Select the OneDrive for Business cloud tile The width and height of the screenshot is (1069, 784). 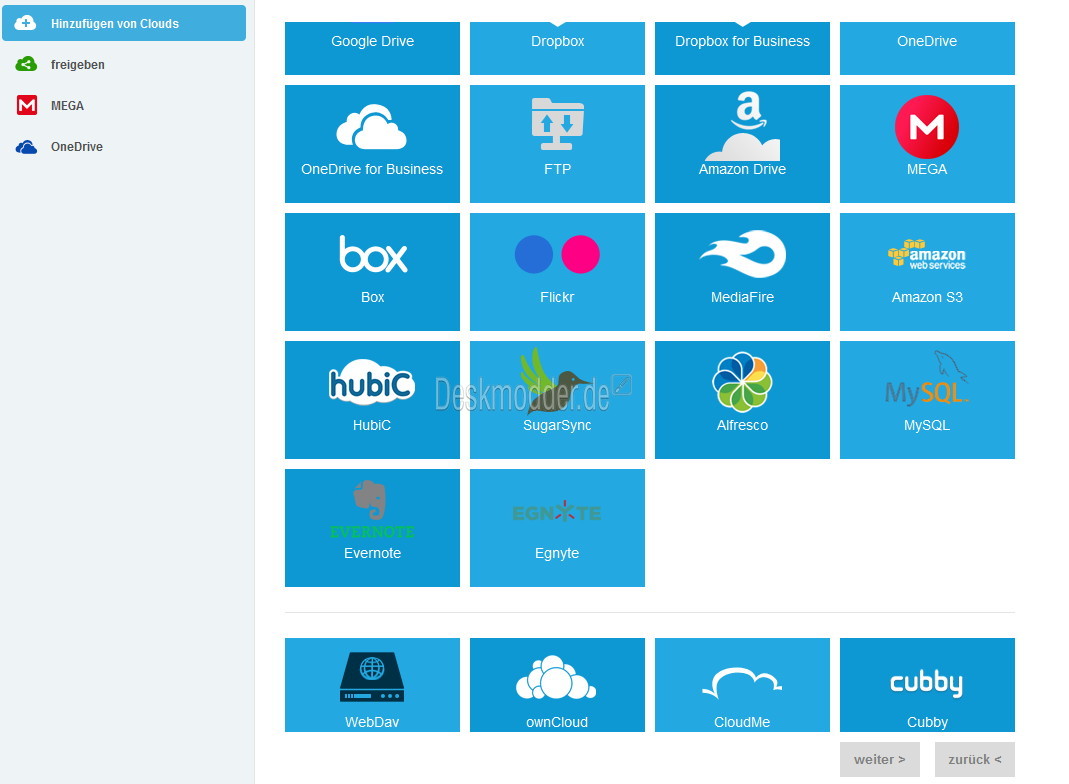(x=372, y=144)
